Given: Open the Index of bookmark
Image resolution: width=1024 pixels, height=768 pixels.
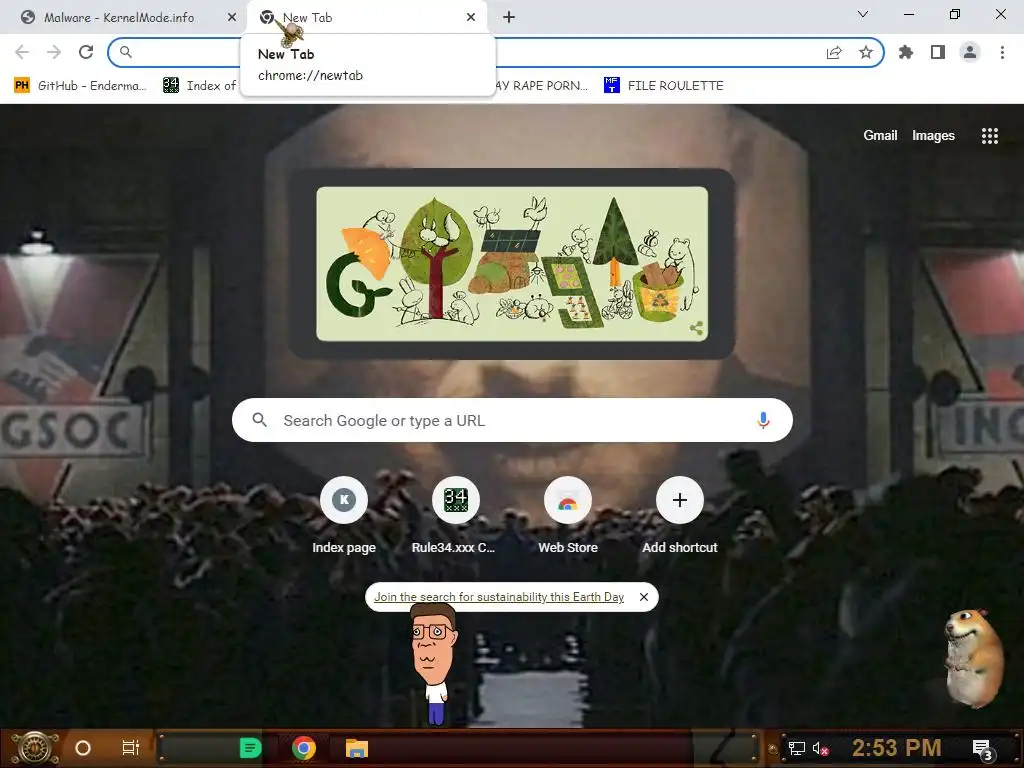Looking at the screenshot, I should (200, 86).
